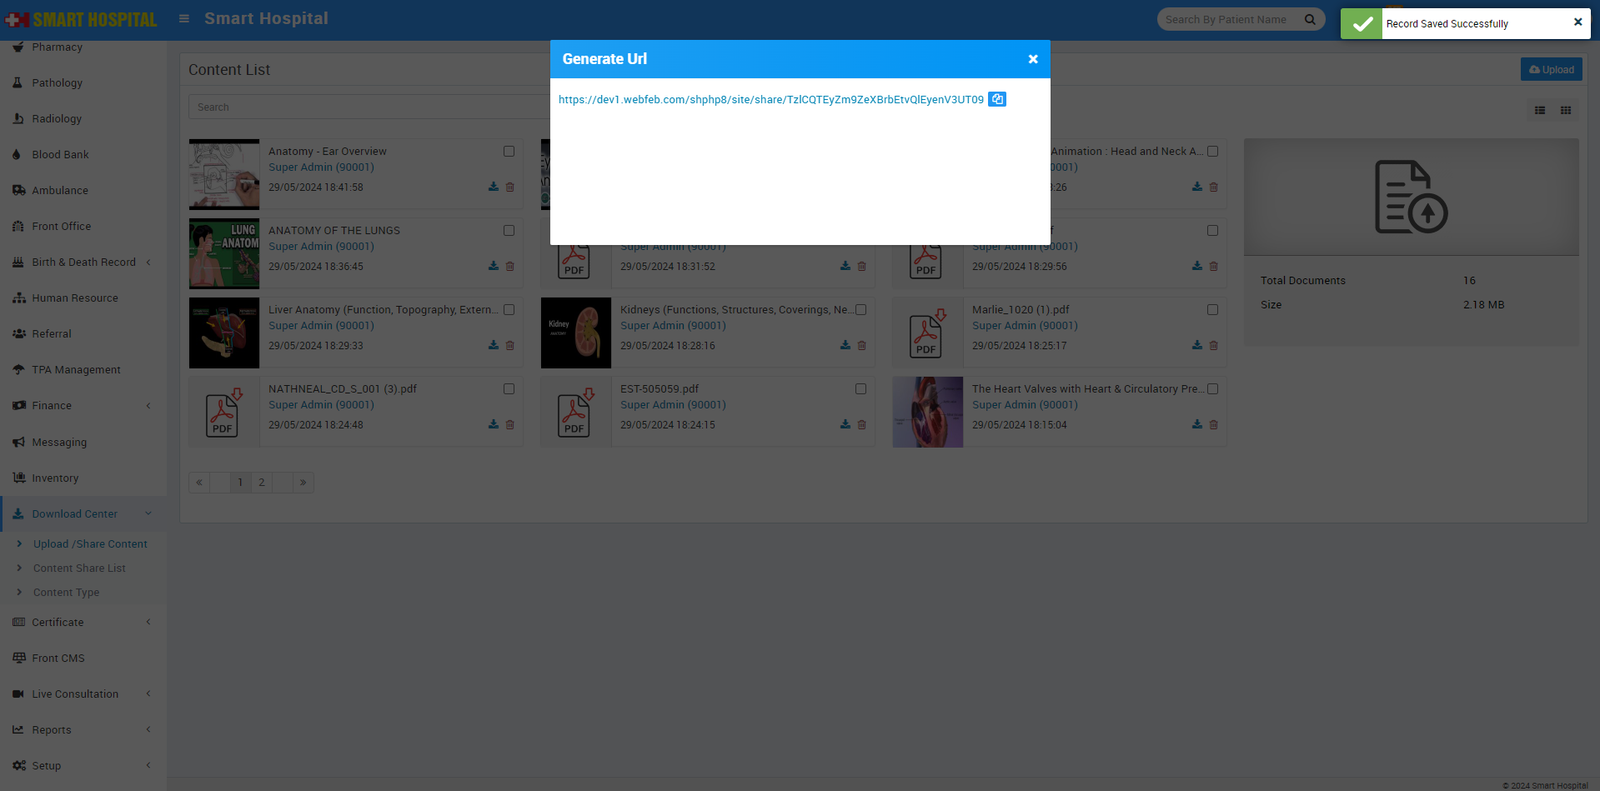Open Content Share List submenu item
This screenshot has height=791, width=1600.
(x=79, y=568)
